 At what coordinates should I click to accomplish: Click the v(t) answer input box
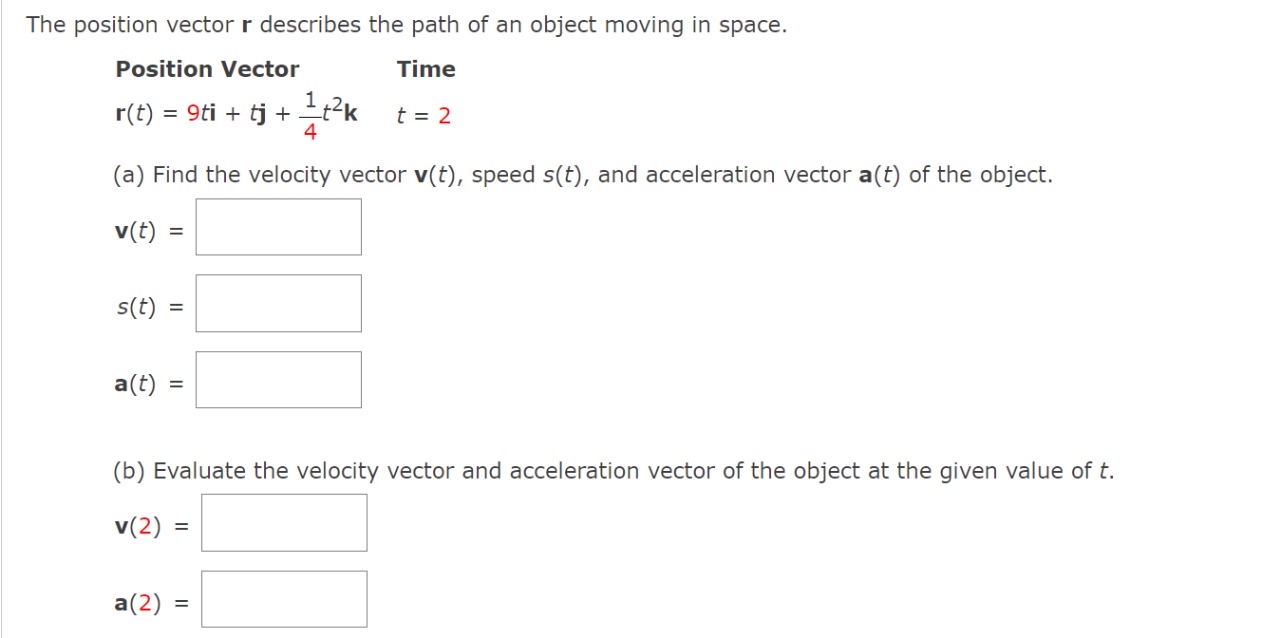[x=278, y=227]
